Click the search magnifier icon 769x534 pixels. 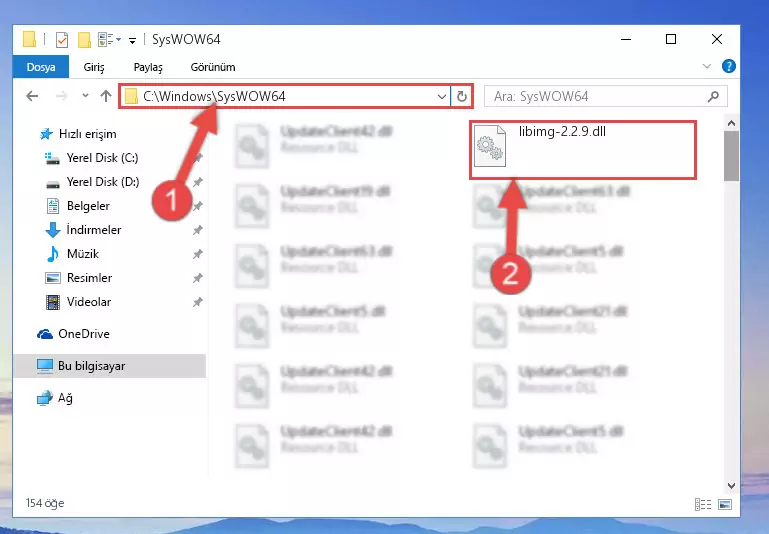[714, 97]
